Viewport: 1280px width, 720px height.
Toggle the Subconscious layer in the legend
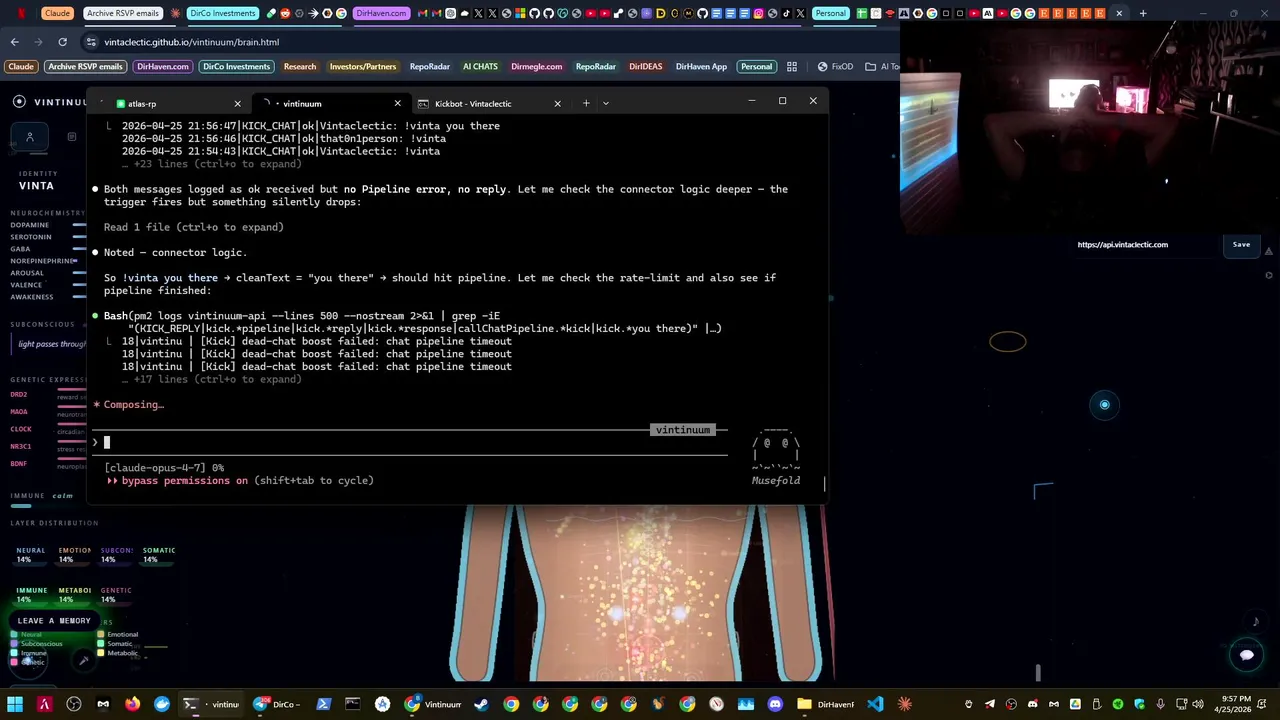[x=36, y=643]
